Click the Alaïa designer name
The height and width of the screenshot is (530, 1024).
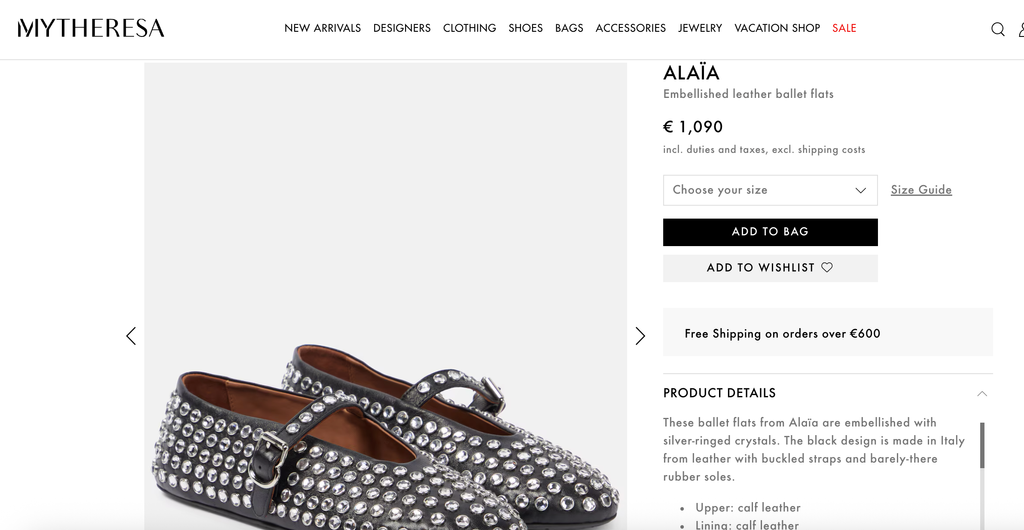click(x=691, y=73)
